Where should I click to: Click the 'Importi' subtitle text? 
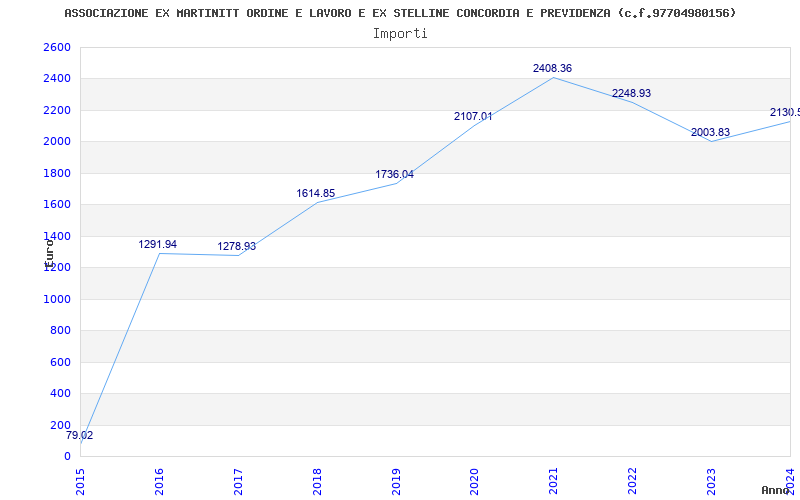click(400, 34)
